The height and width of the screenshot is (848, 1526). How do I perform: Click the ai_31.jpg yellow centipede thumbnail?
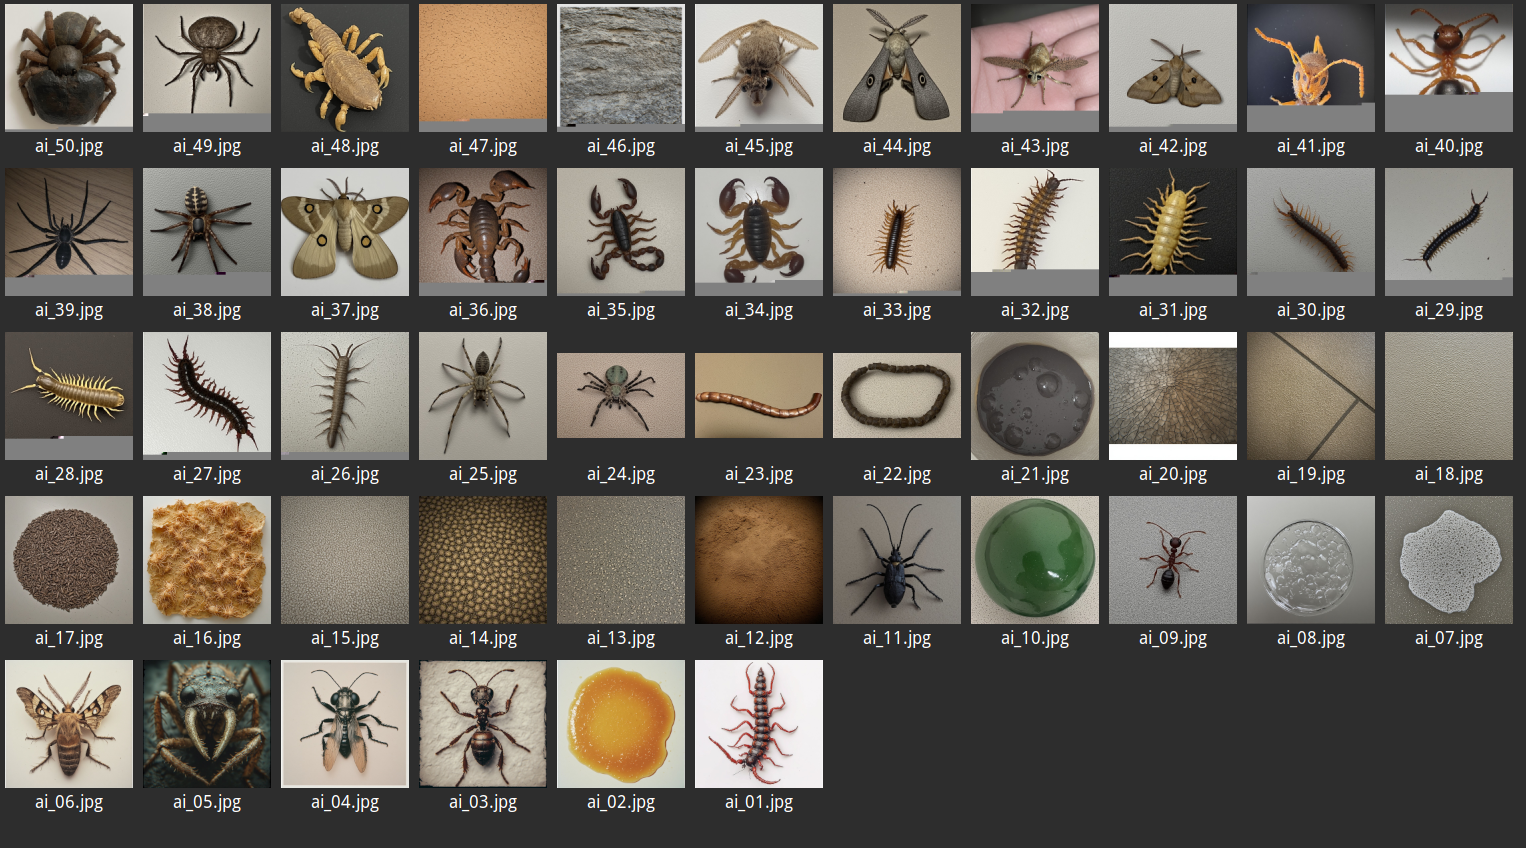coord(1173,232)
